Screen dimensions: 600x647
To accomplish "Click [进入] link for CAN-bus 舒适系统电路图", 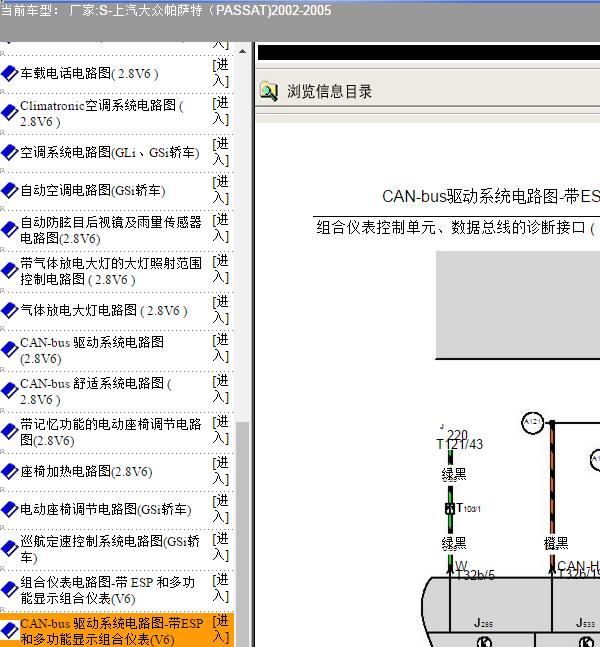I will click(221, 389).
